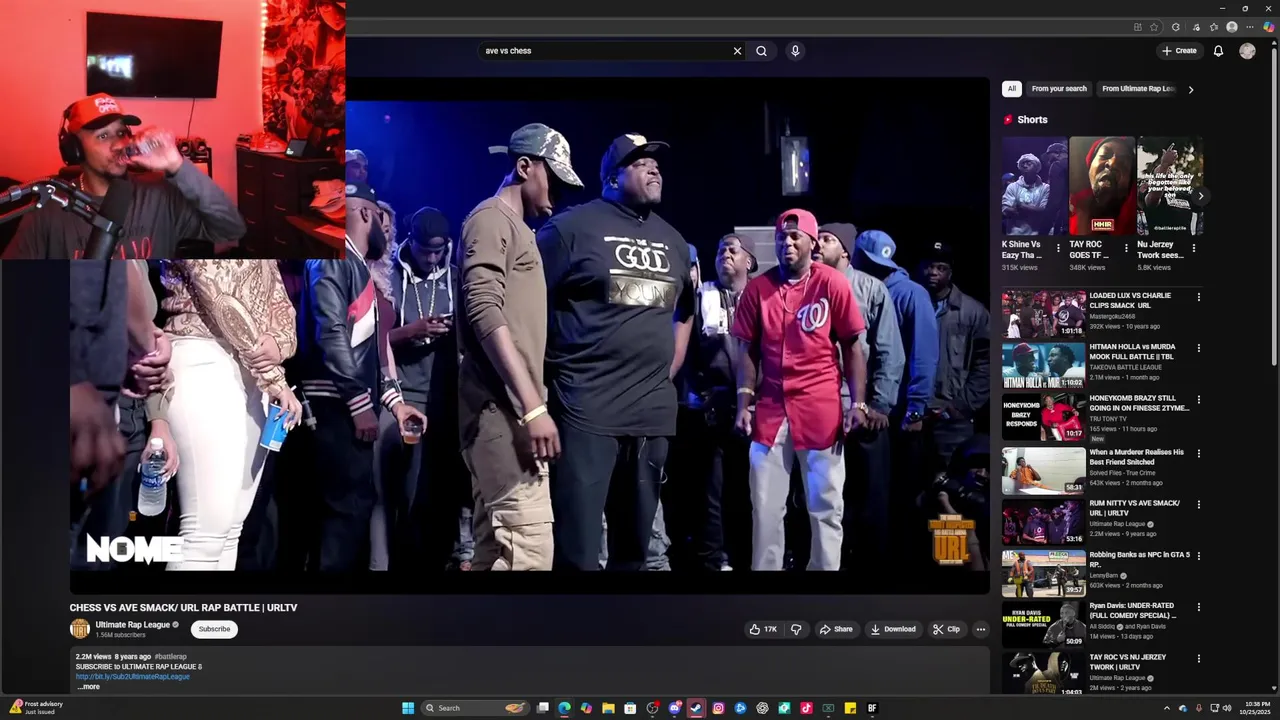Open more actions ellipsis under video
1280x720 pixels.
(x=981, y=629)
